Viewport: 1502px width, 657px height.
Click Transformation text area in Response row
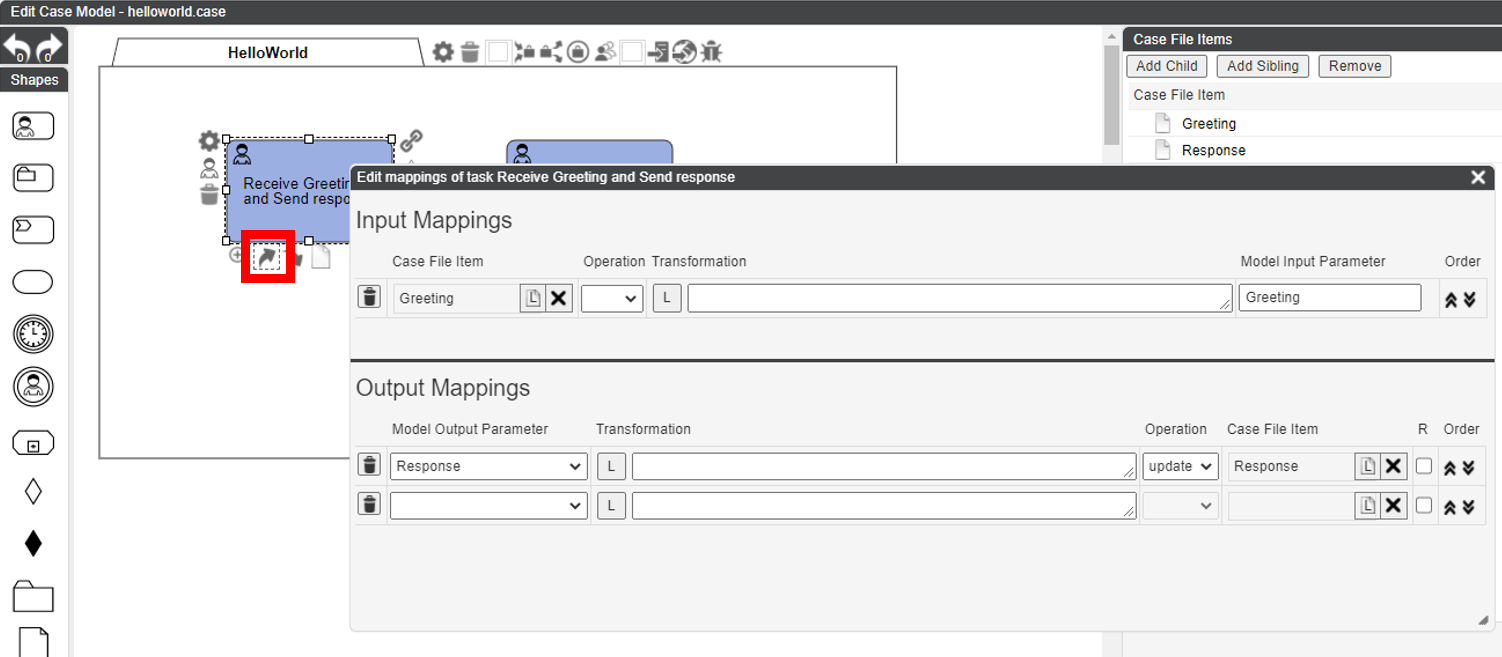click(x=884, y=466)
